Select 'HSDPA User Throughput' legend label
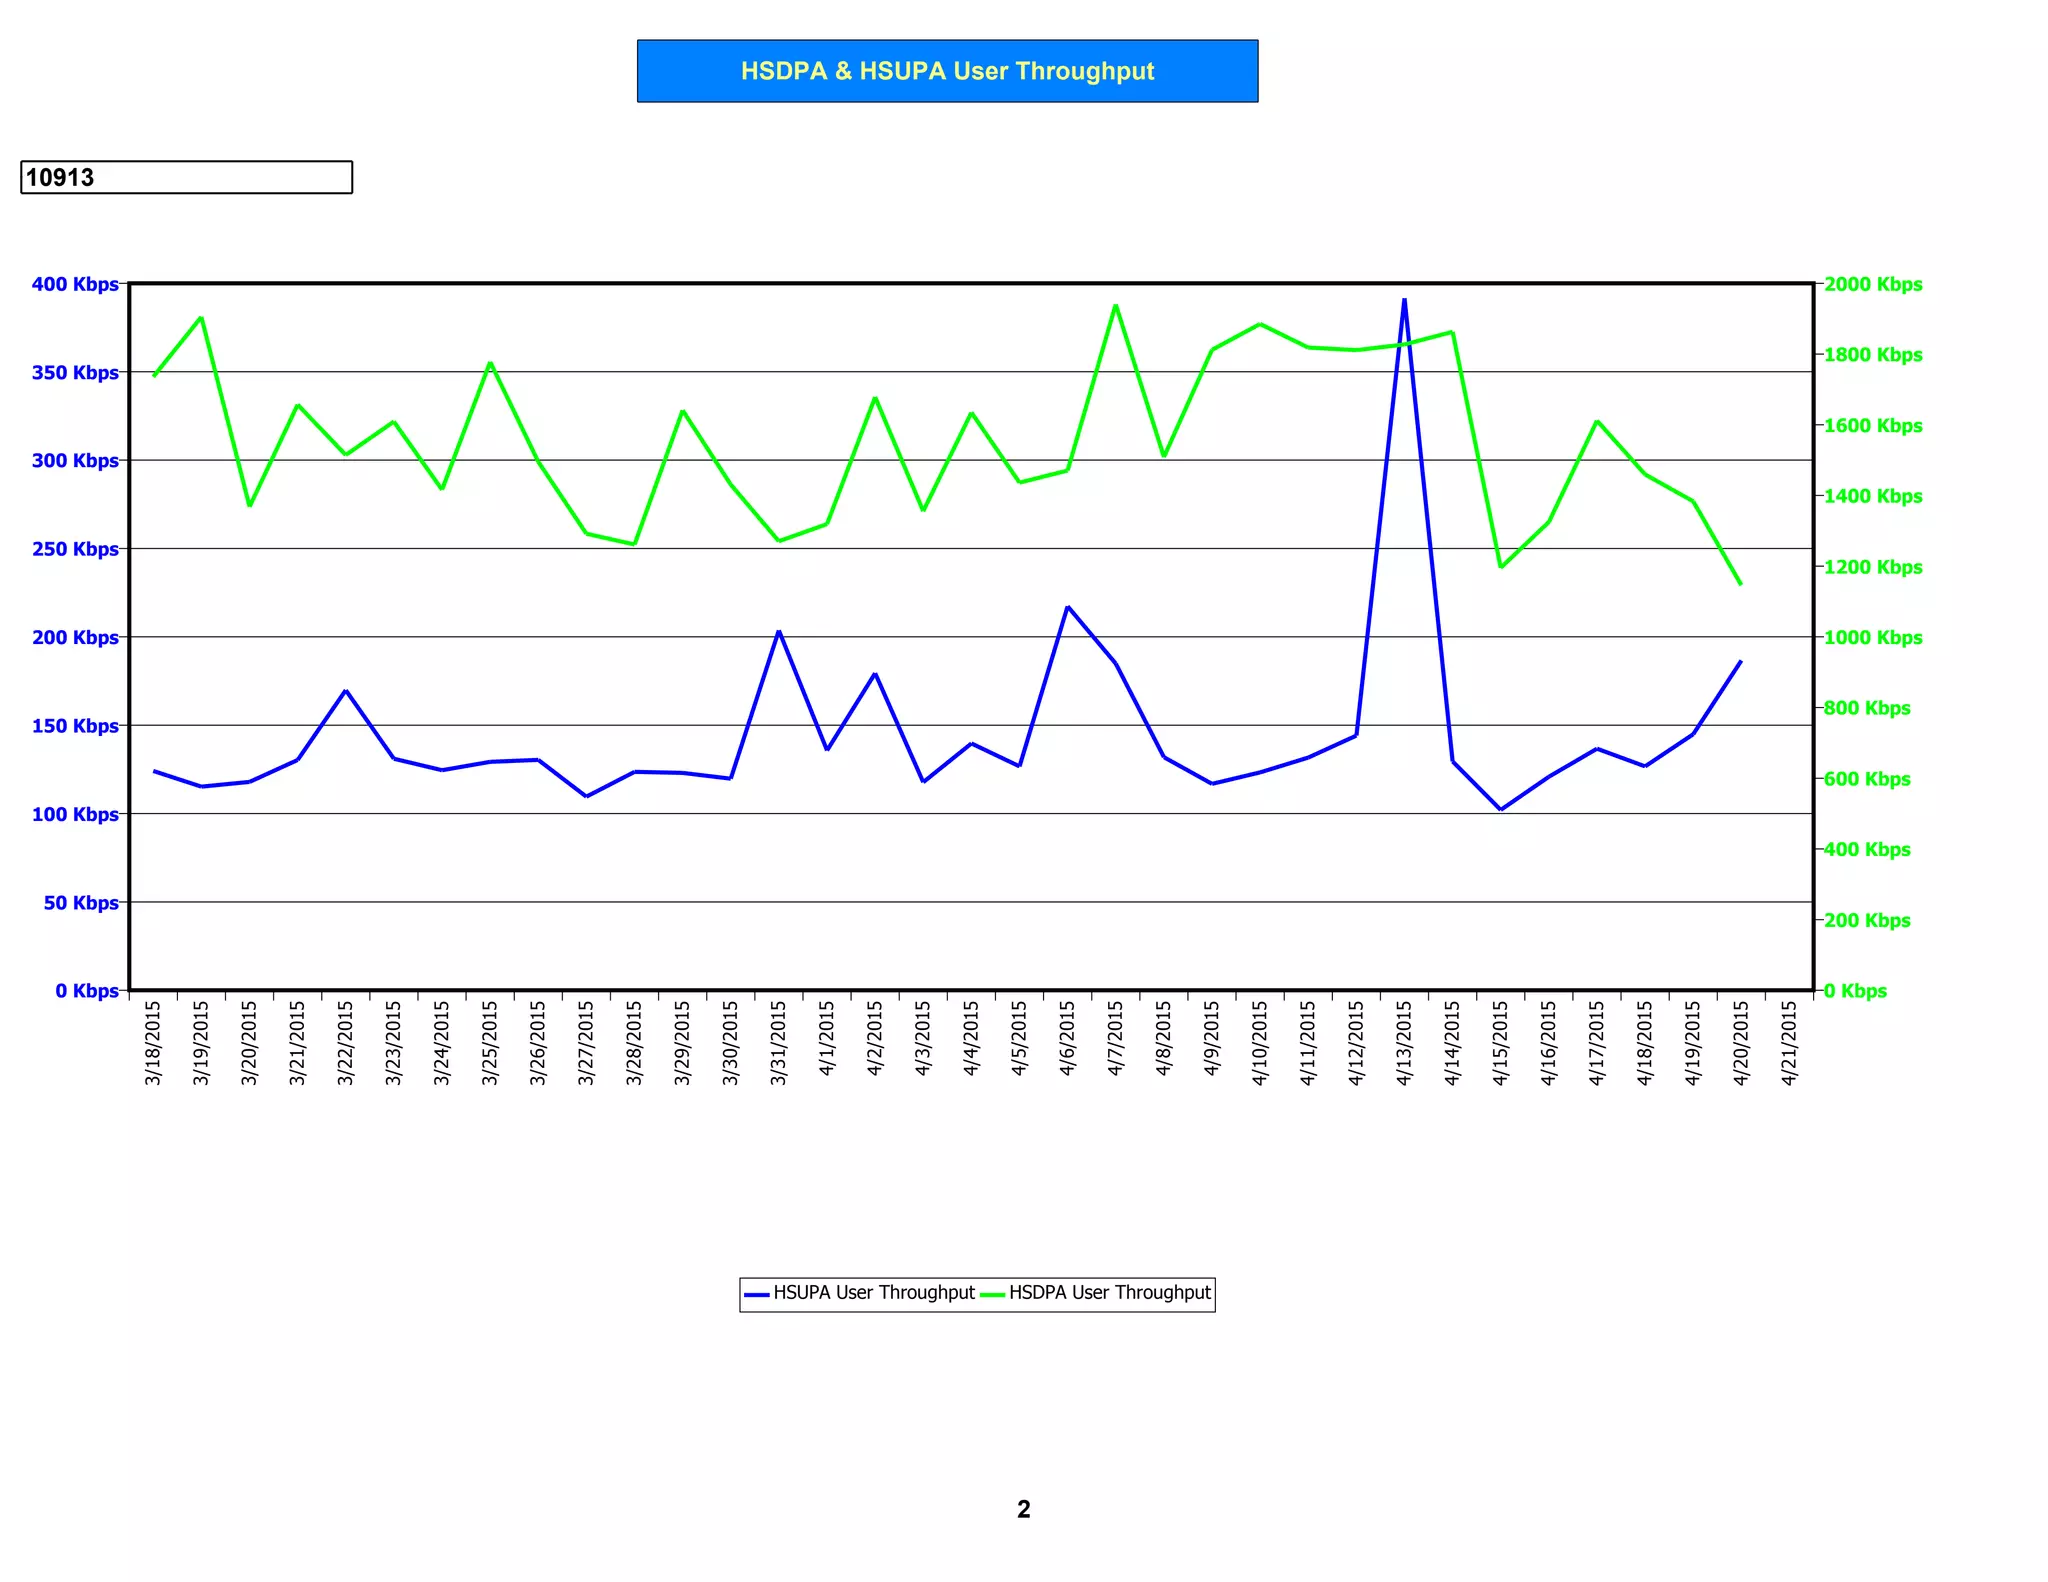Screen dimensions: 2048x1582 pos(1110,1293)
